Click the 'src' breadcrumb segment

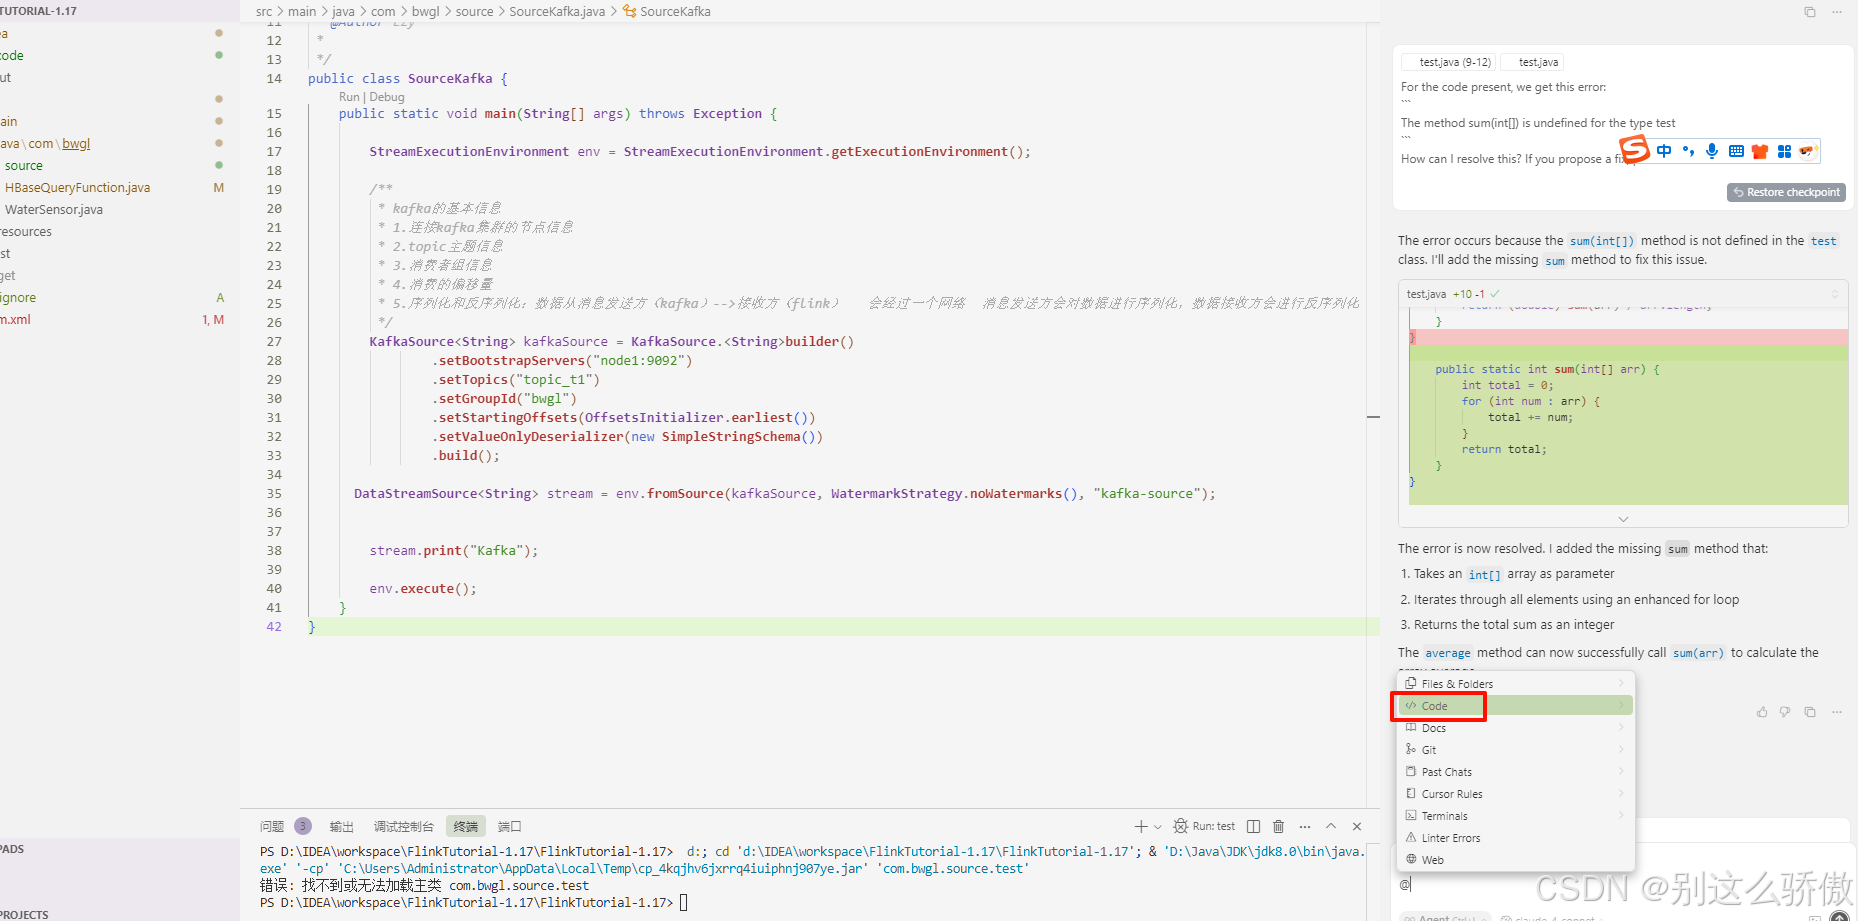264,12
